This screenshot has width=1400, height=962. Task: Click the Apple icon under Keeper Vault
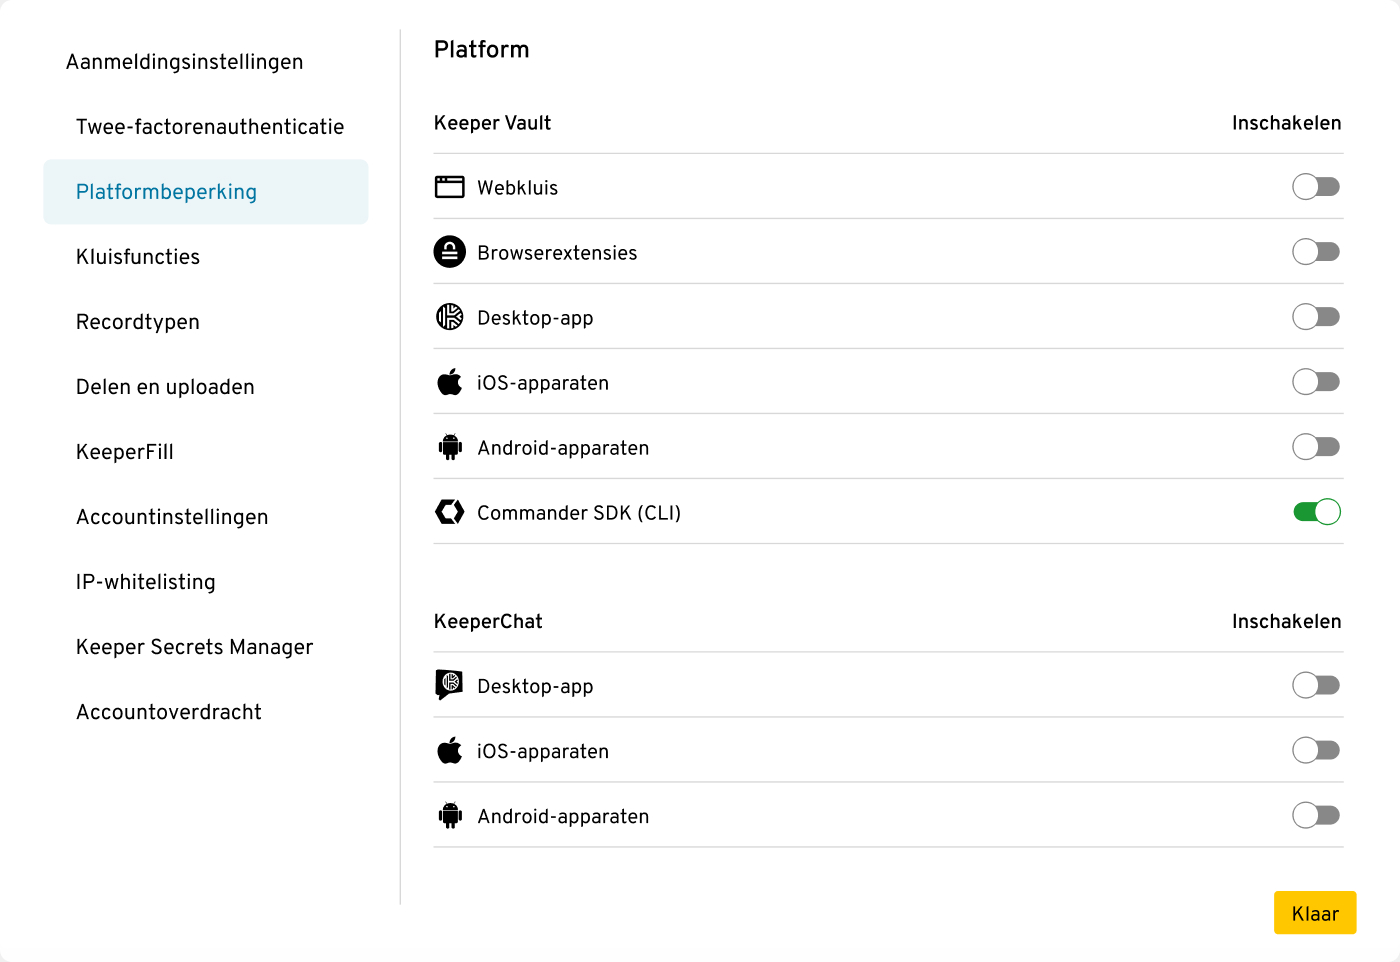click(450, 382)
